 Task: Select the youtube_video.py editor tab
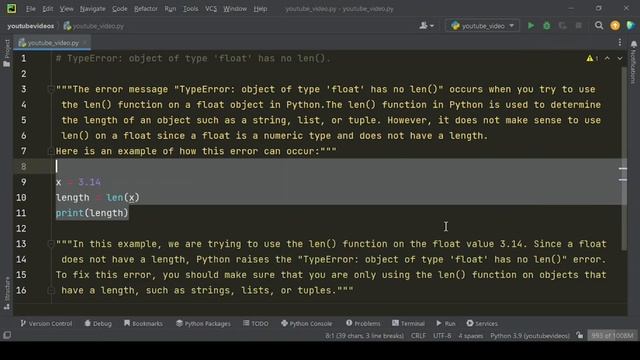[x=53, y=42]
